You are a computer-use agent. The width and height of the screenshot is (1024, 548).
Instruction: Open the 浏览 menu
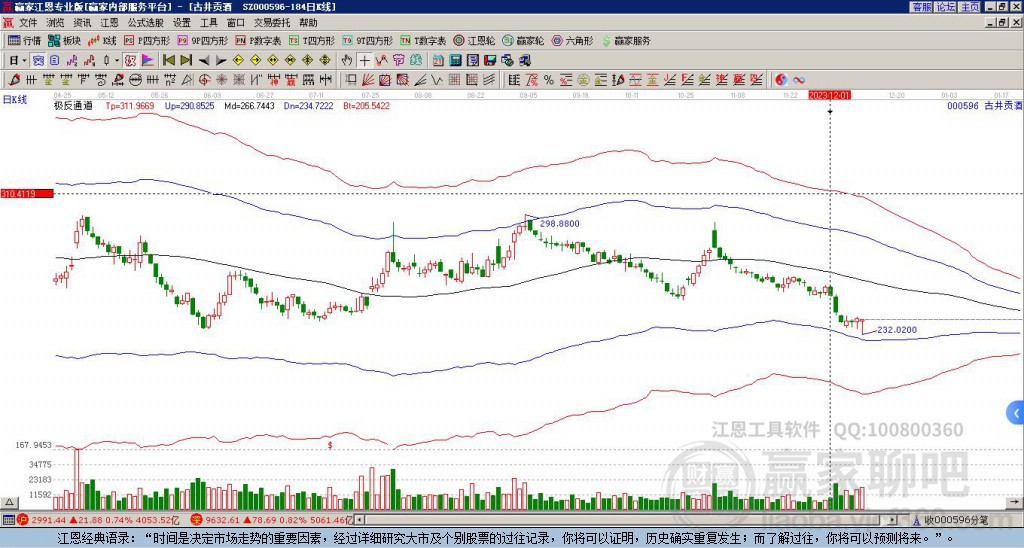coord(55,23)
